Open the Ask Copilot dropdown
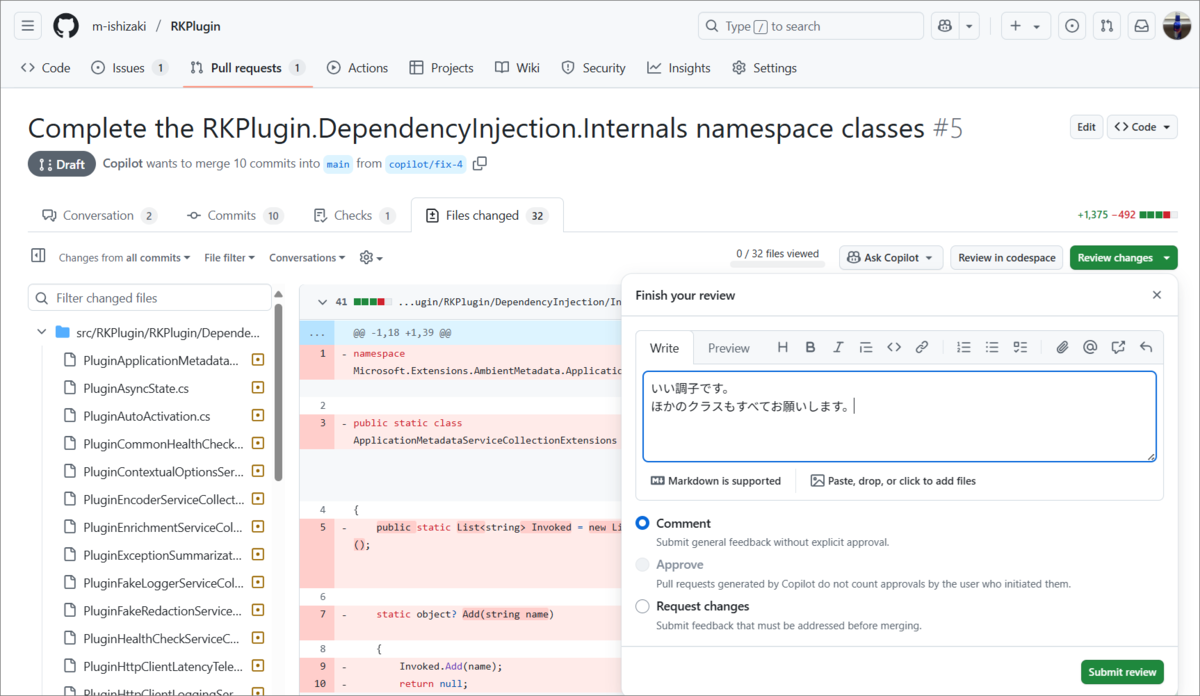 [891, 258]
